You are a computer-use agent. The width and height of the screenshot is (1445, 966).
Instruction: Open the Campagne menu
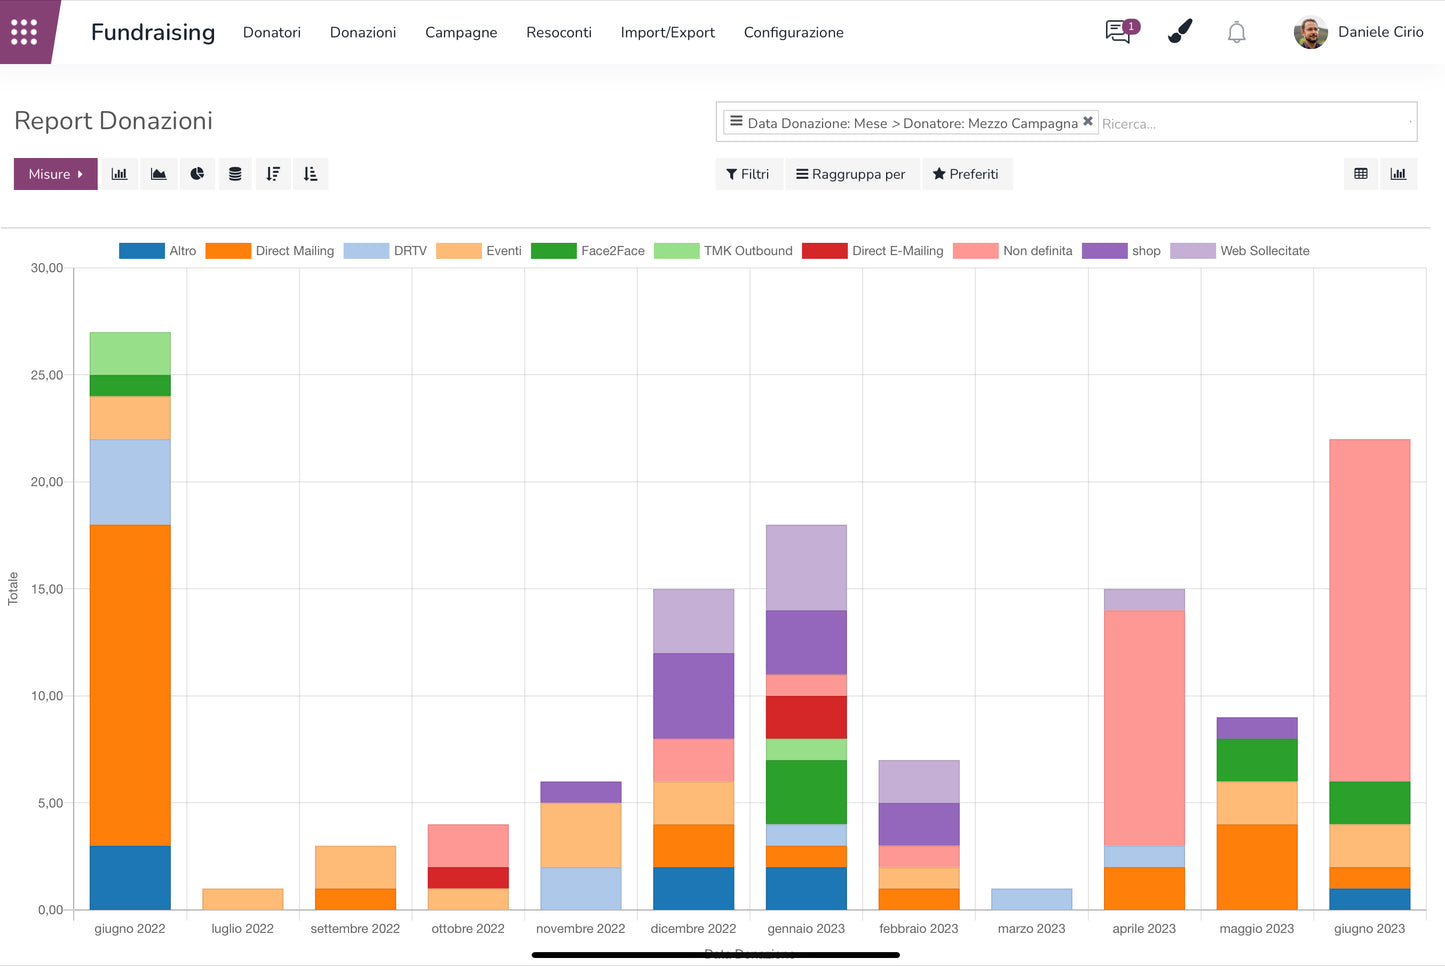click(x=461, y=32)
